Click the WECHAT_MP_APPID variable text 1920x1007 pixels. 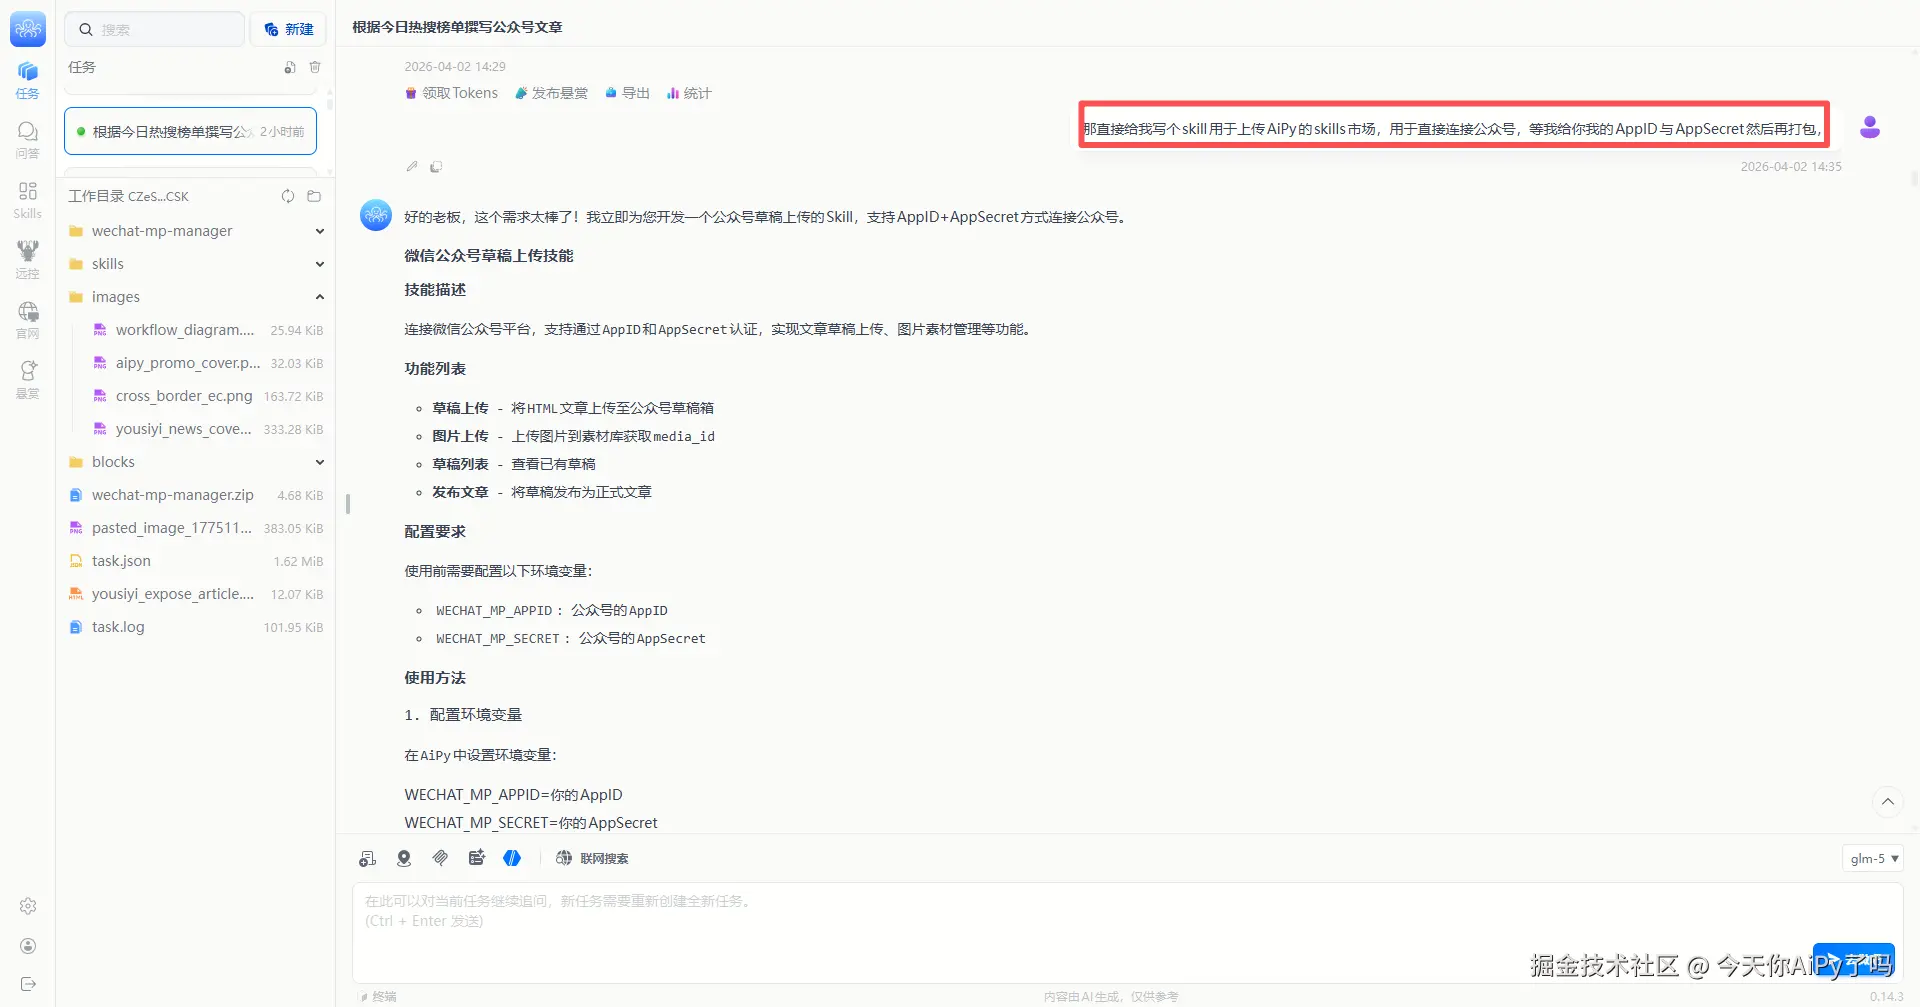[x=494, y=610]
